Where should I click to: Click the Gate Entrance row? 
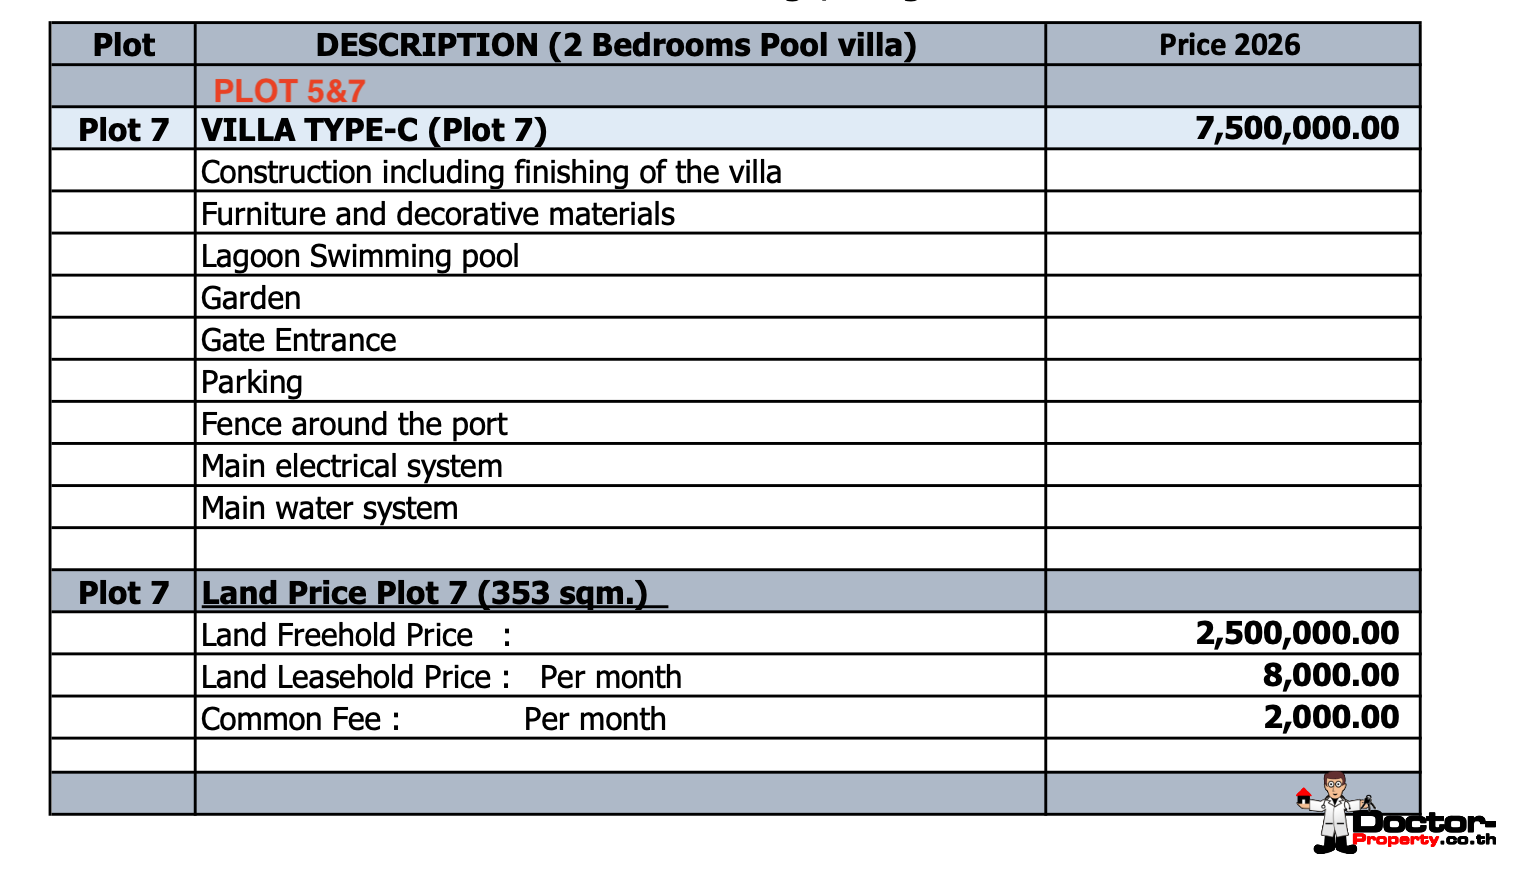click(x=299, y=340)
